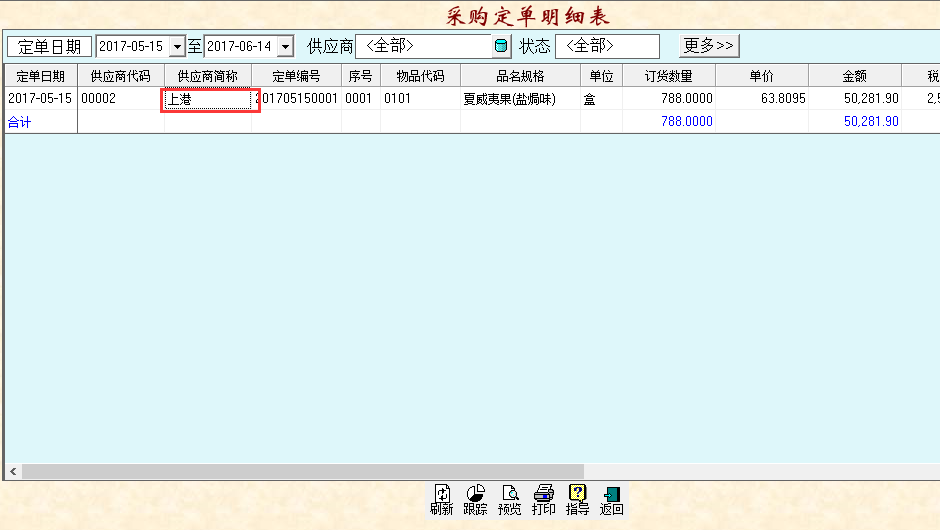Click the 返回 return icon
Image resolution: width=940 pixels, height=530 pixels.
click(x=611, y=500)
